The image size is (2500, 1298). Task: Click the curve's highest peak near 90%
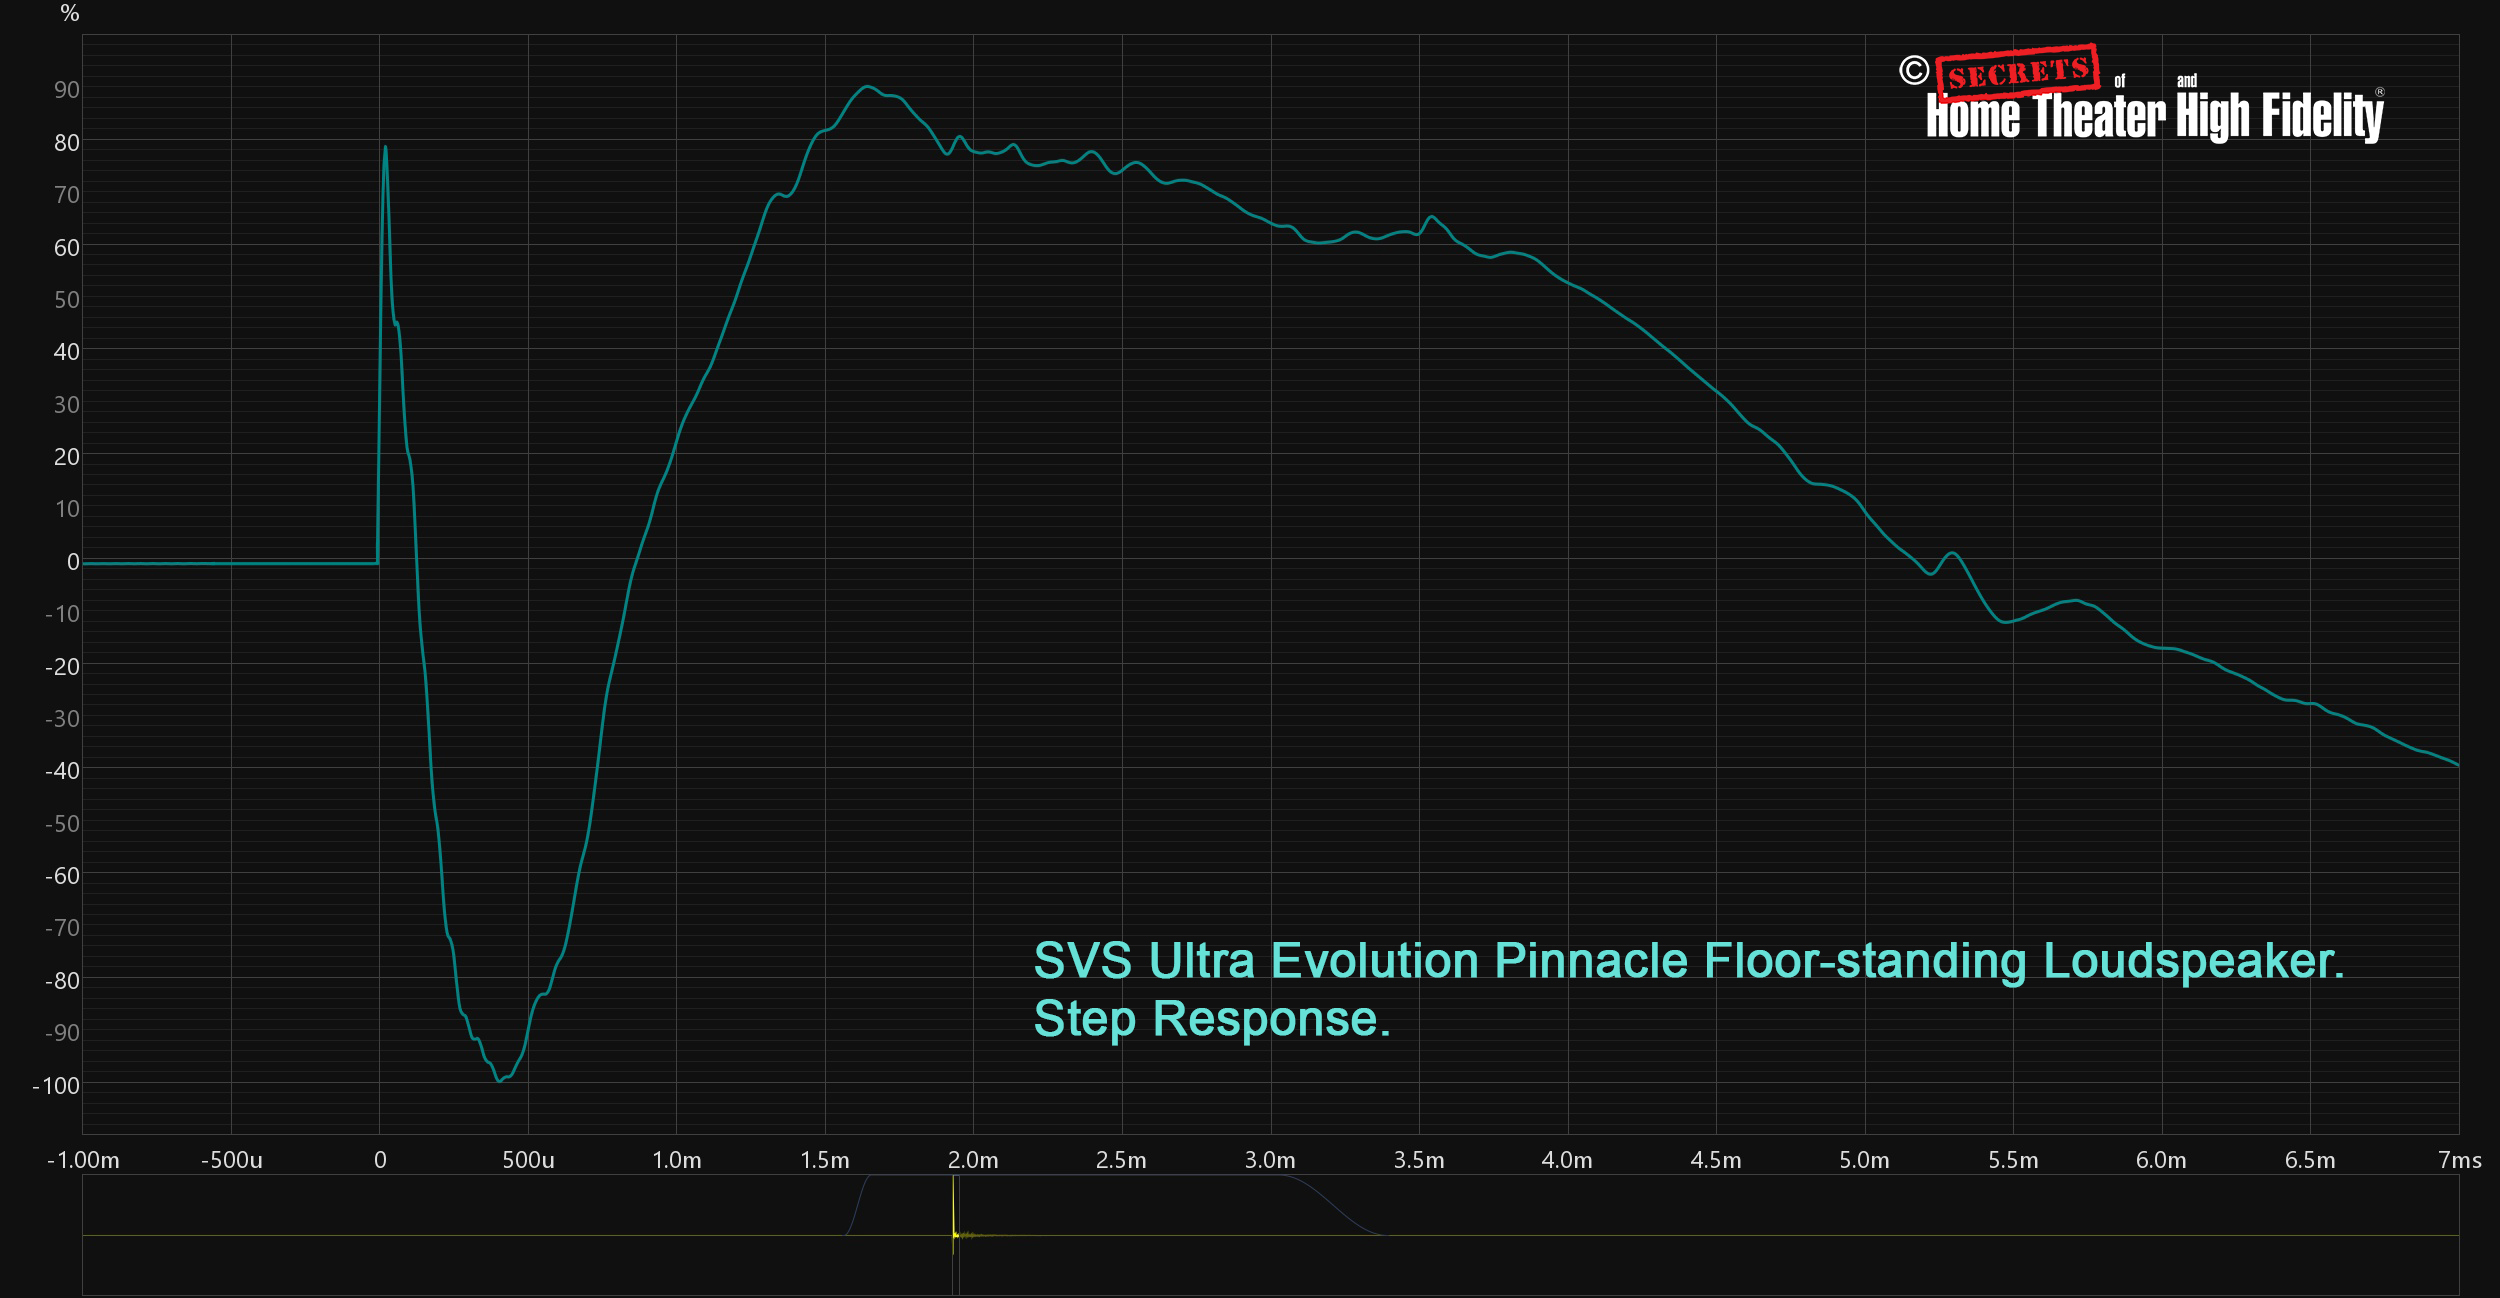tap(867, 87)
